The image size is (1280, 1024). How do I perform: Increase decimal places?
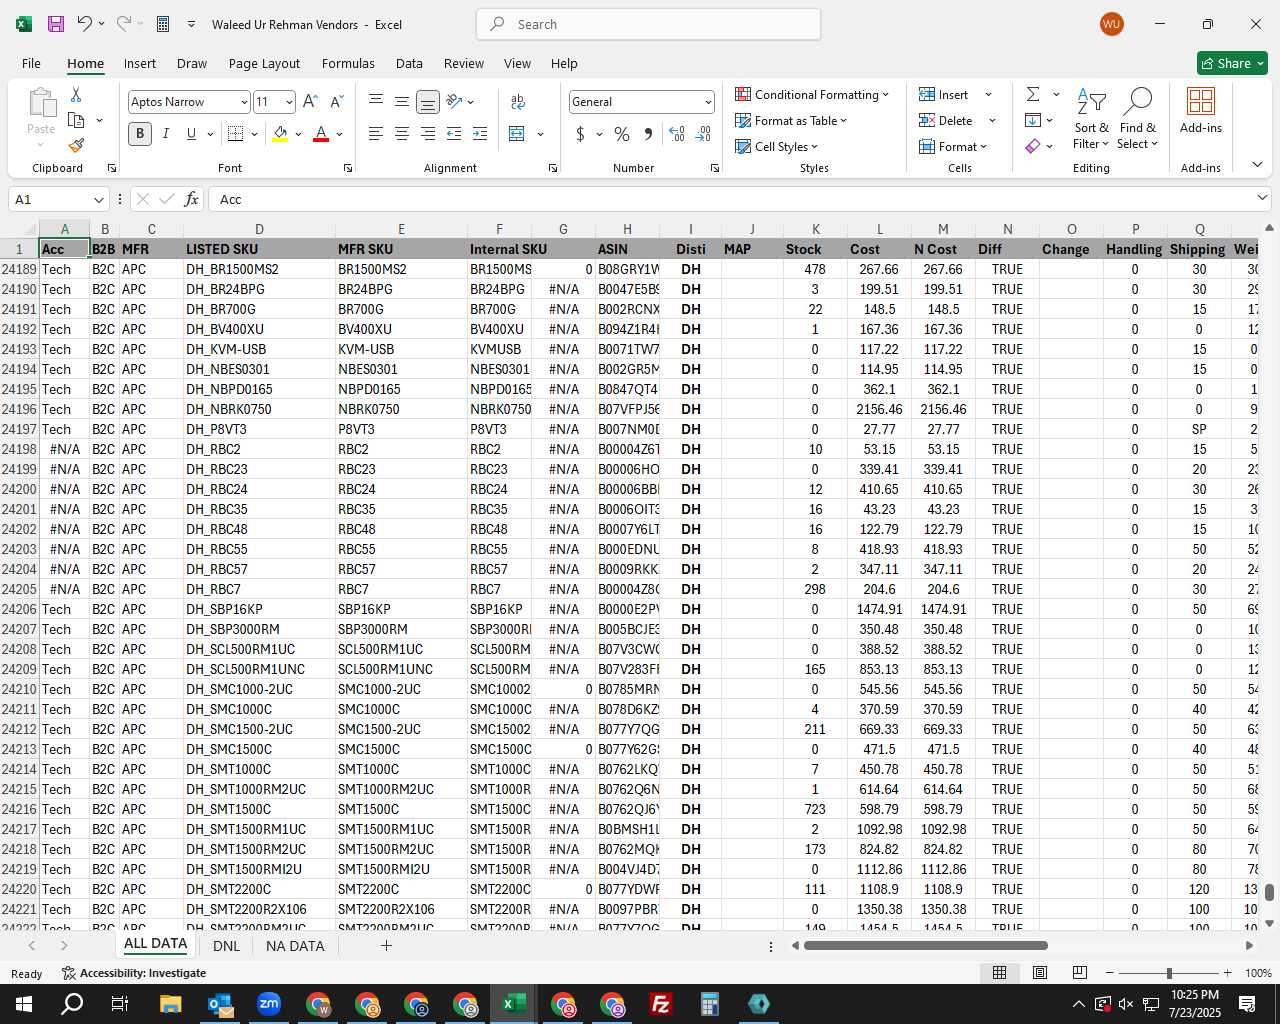(x=677, y=134)
